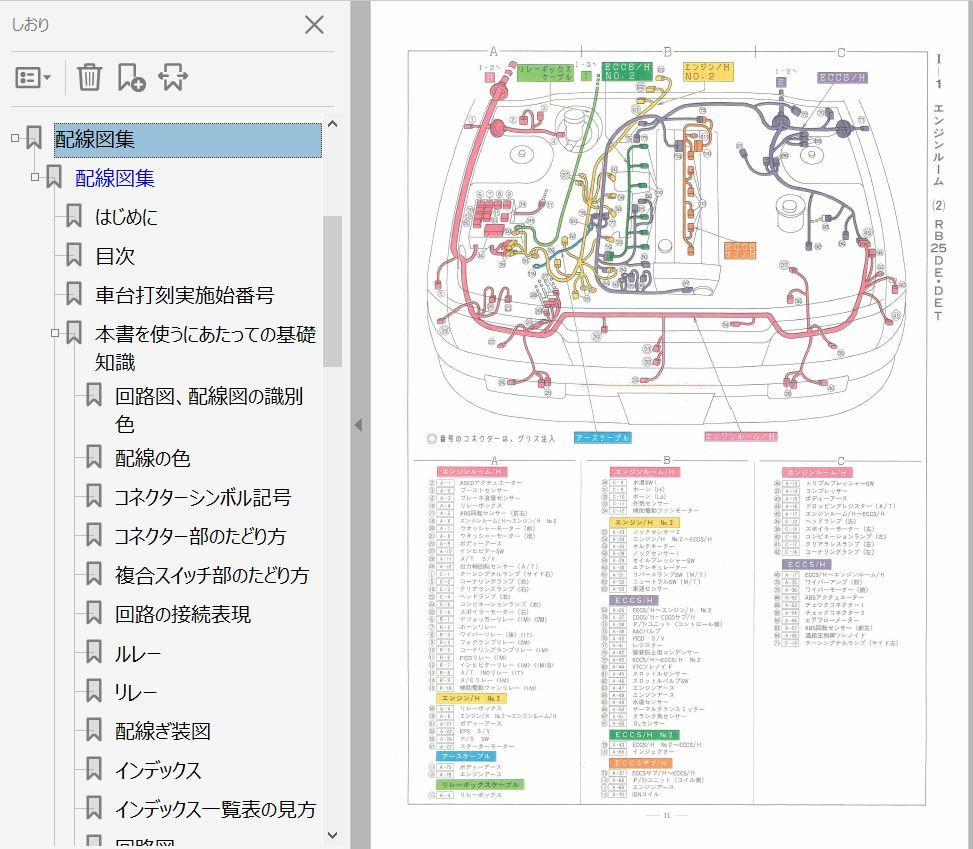Add a new bookmark with plus icon

[131, 78]
